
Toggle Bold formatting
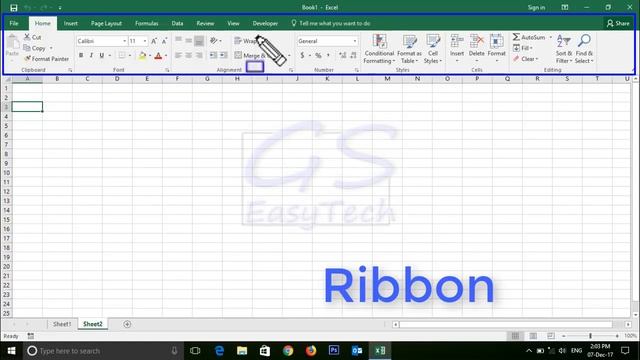pos(81,55)
